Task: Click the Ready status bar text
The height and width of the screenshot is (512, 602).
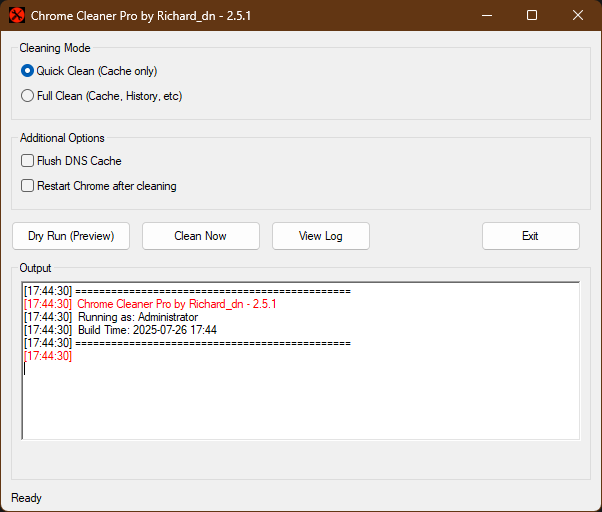Action: [26, 498]
